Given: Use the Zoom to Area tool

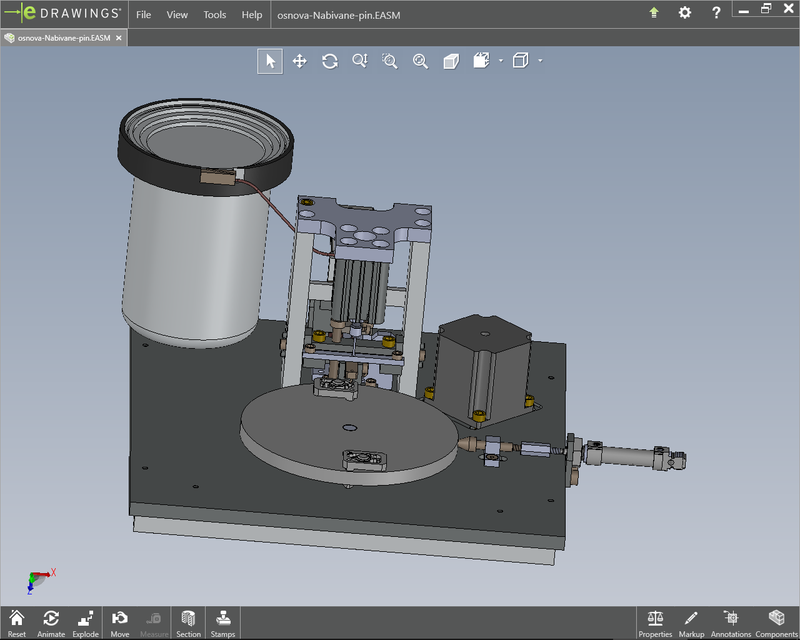Looking at the screenshot, I should (x=389, y=60).
